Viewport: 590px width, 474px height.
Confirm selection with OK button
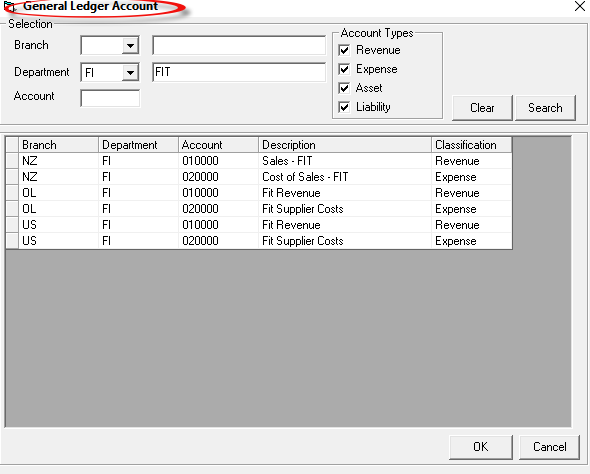pyautogui.click(x=481, y=447)
